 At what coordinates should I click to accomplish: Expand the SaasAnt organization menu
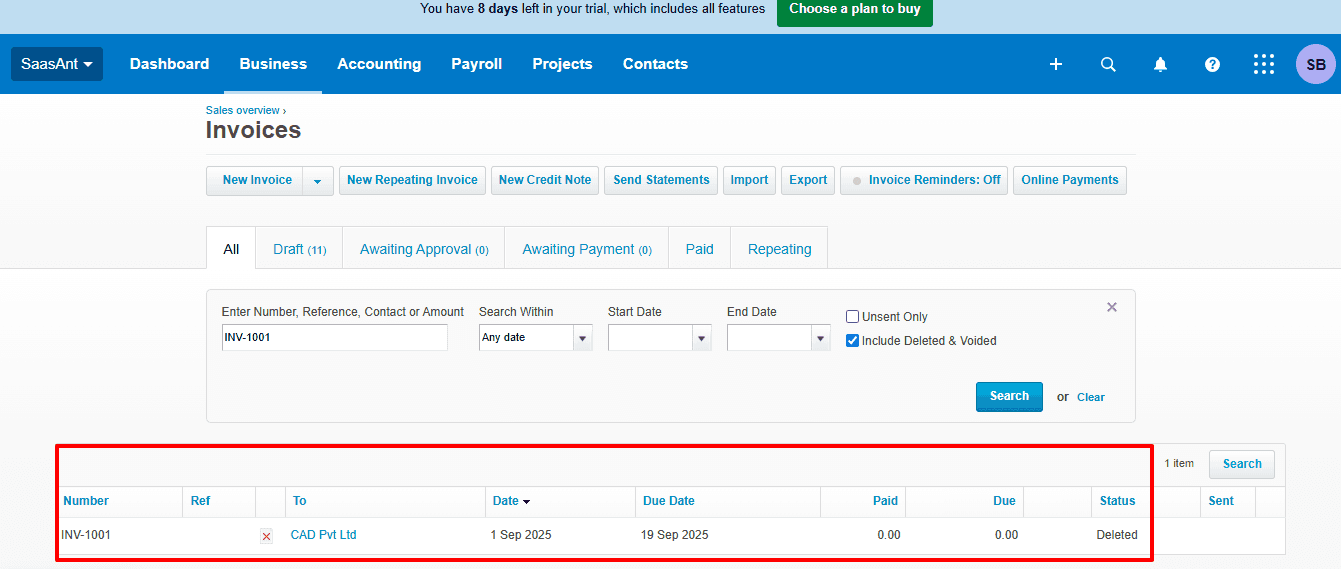57,64
